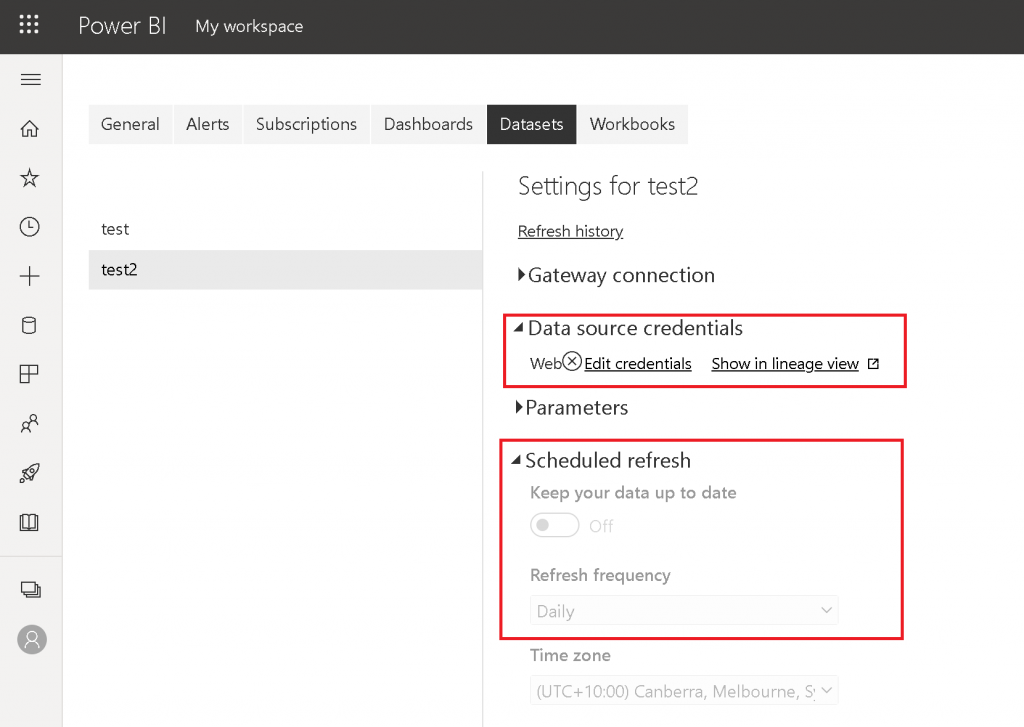Toggle Keep your data up to date switch

(x=554, y=525)
